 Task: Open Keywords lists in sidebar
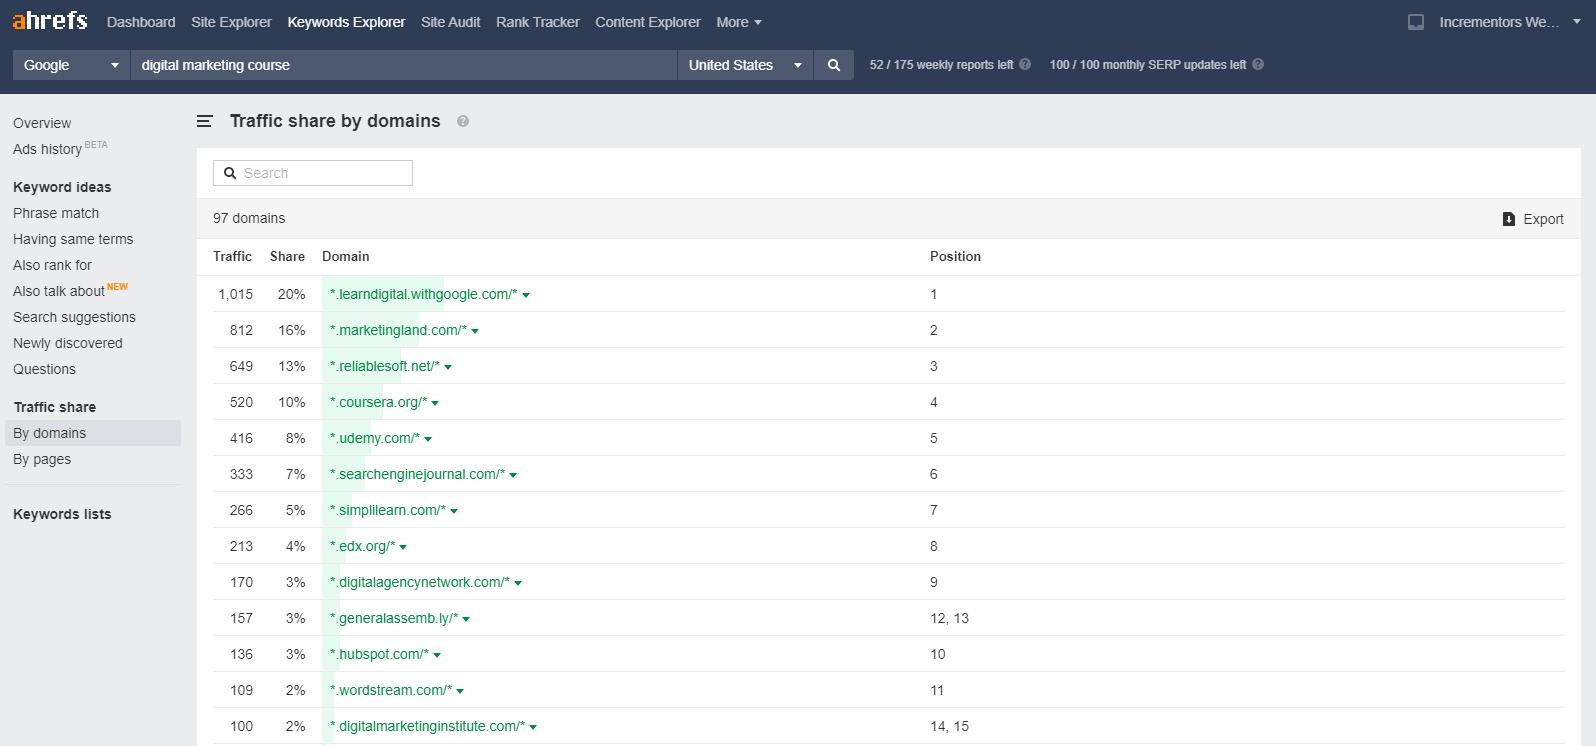62,514
